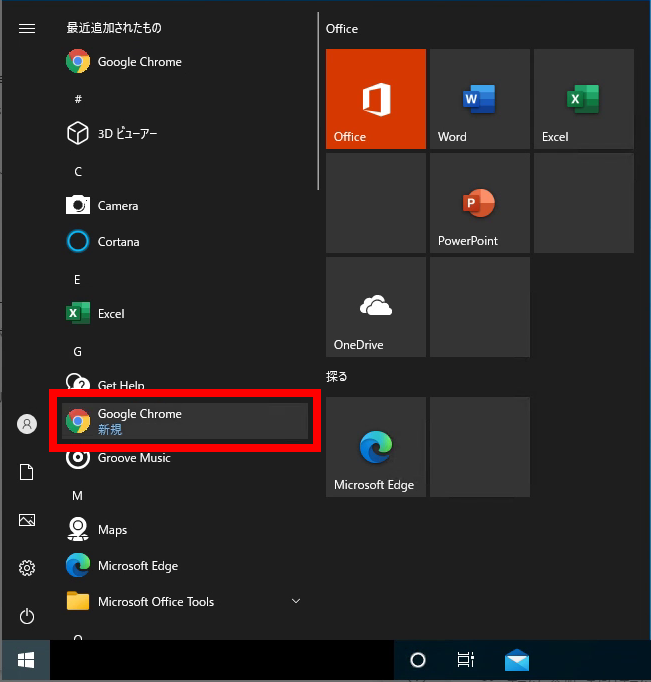Click the Microsoft Office Tools chevron arrow
Viewport: 651px width, 682px height.
coord(296,601)
